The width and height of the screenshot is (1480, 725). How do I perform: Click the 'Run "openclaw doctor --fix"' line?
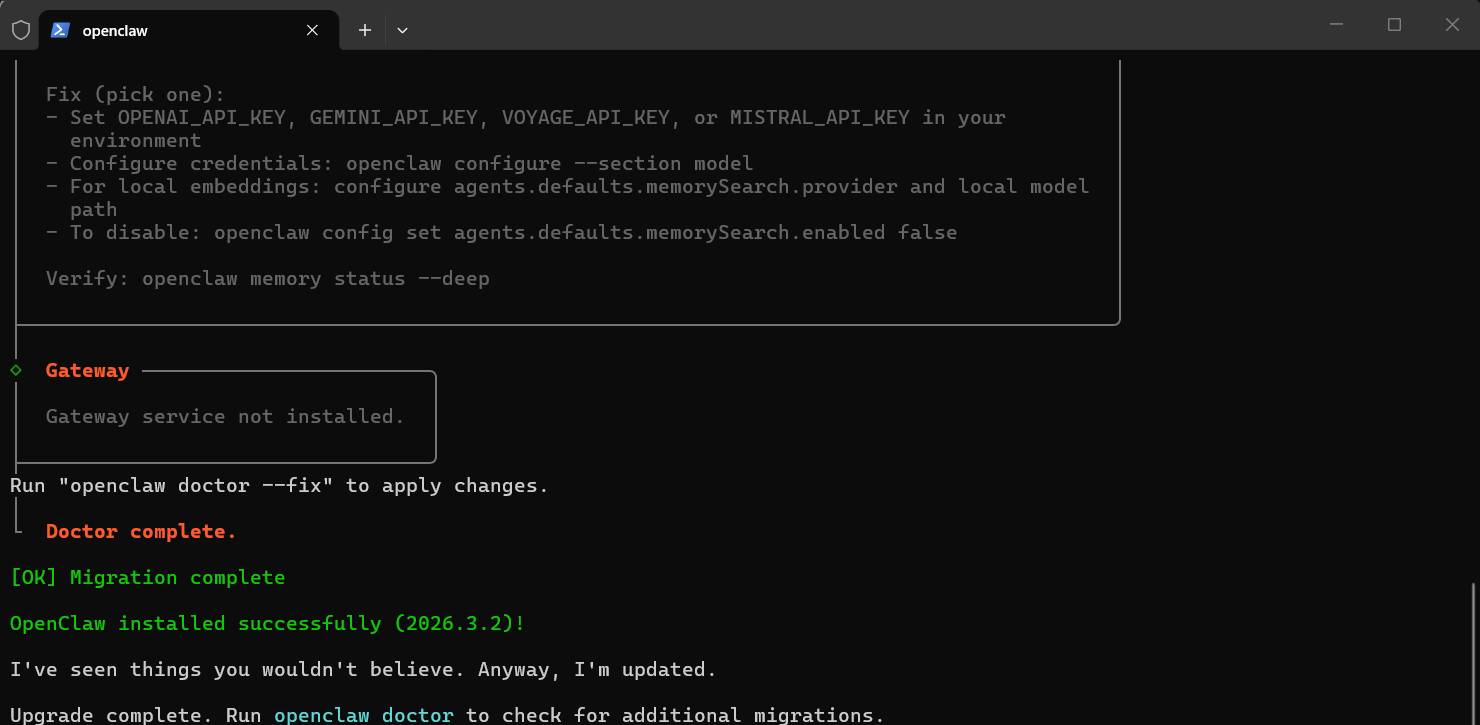coord(279,485)
